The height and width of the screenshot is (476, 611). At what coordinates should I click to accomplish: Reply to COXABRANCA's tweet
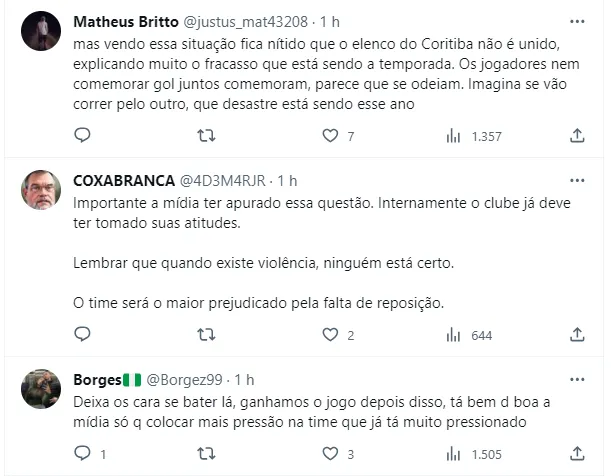point(83,335)
